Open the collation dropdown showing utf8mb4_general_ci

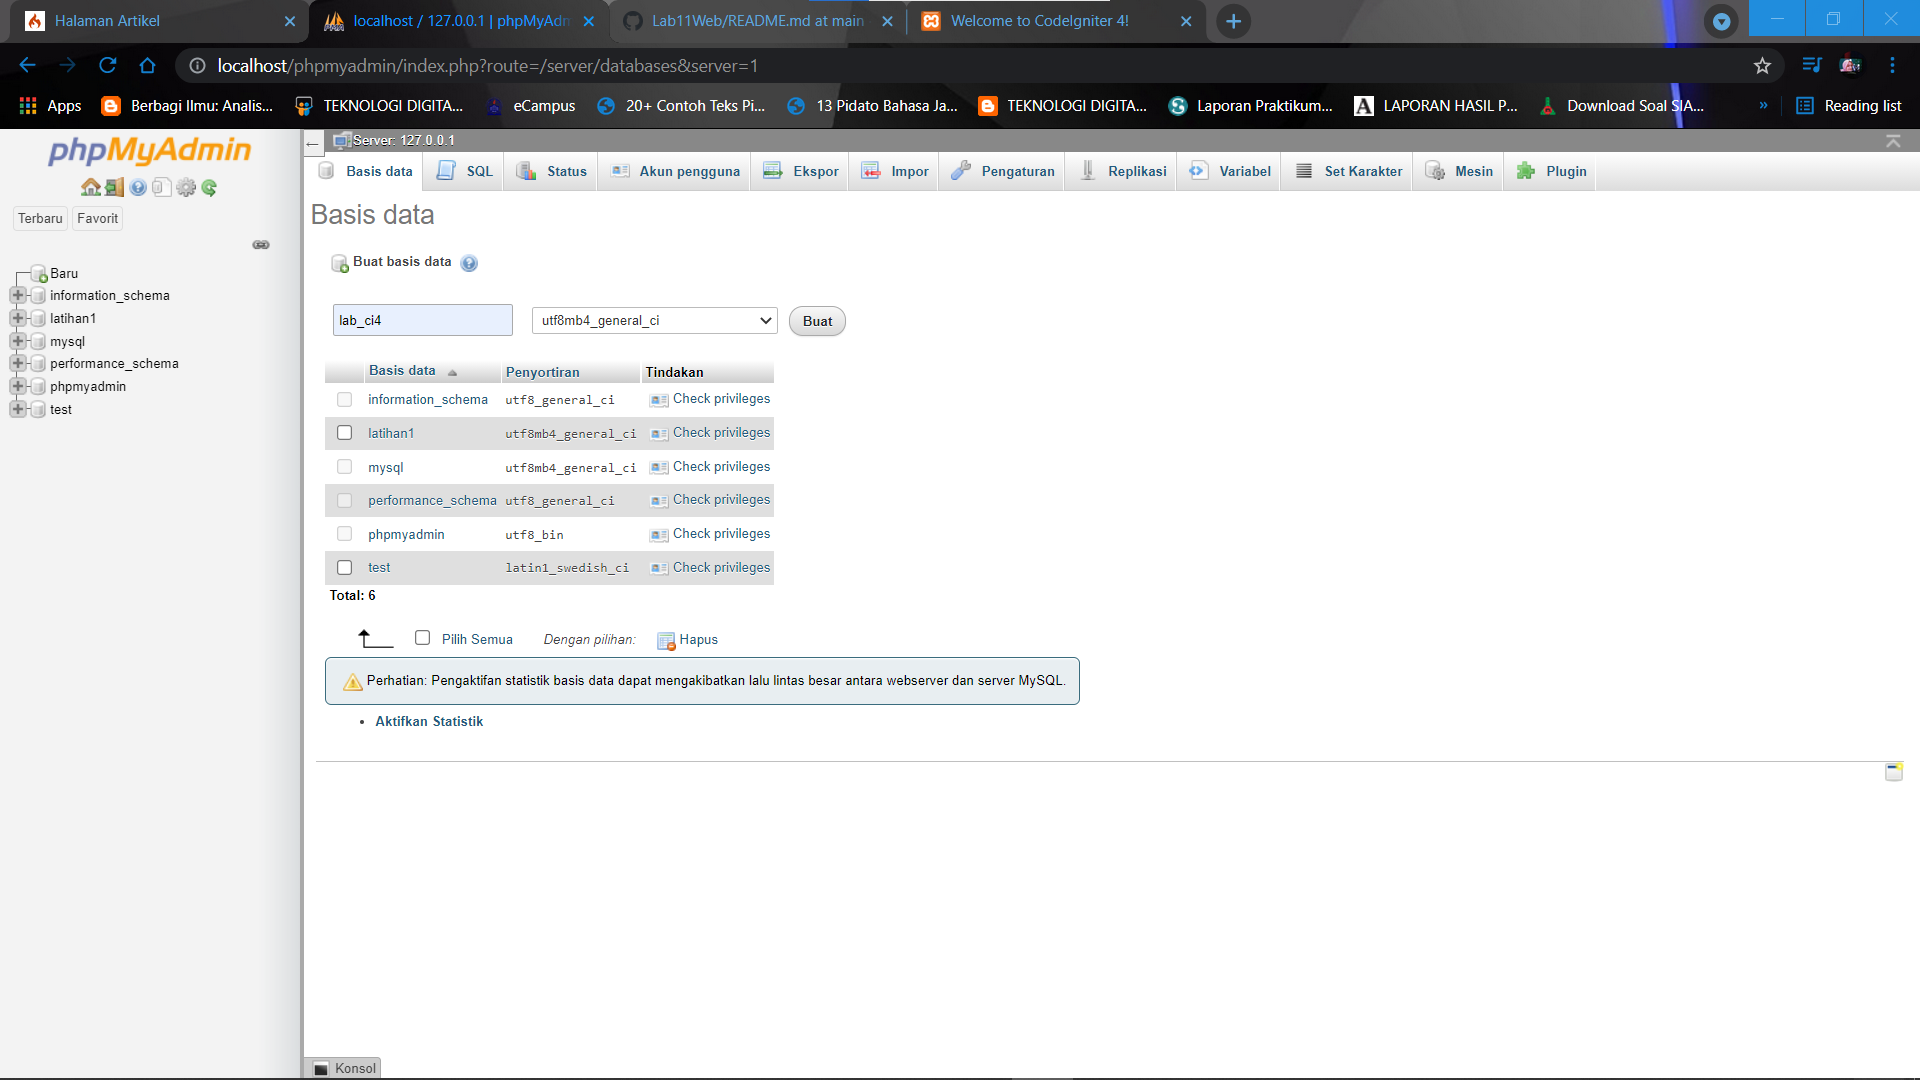pos(654,320)
